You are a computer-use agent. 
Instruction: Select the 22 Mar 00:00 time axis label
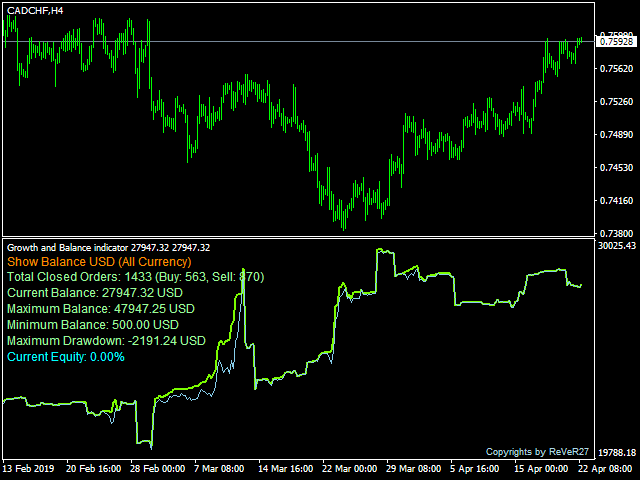[x=349, y=469]
